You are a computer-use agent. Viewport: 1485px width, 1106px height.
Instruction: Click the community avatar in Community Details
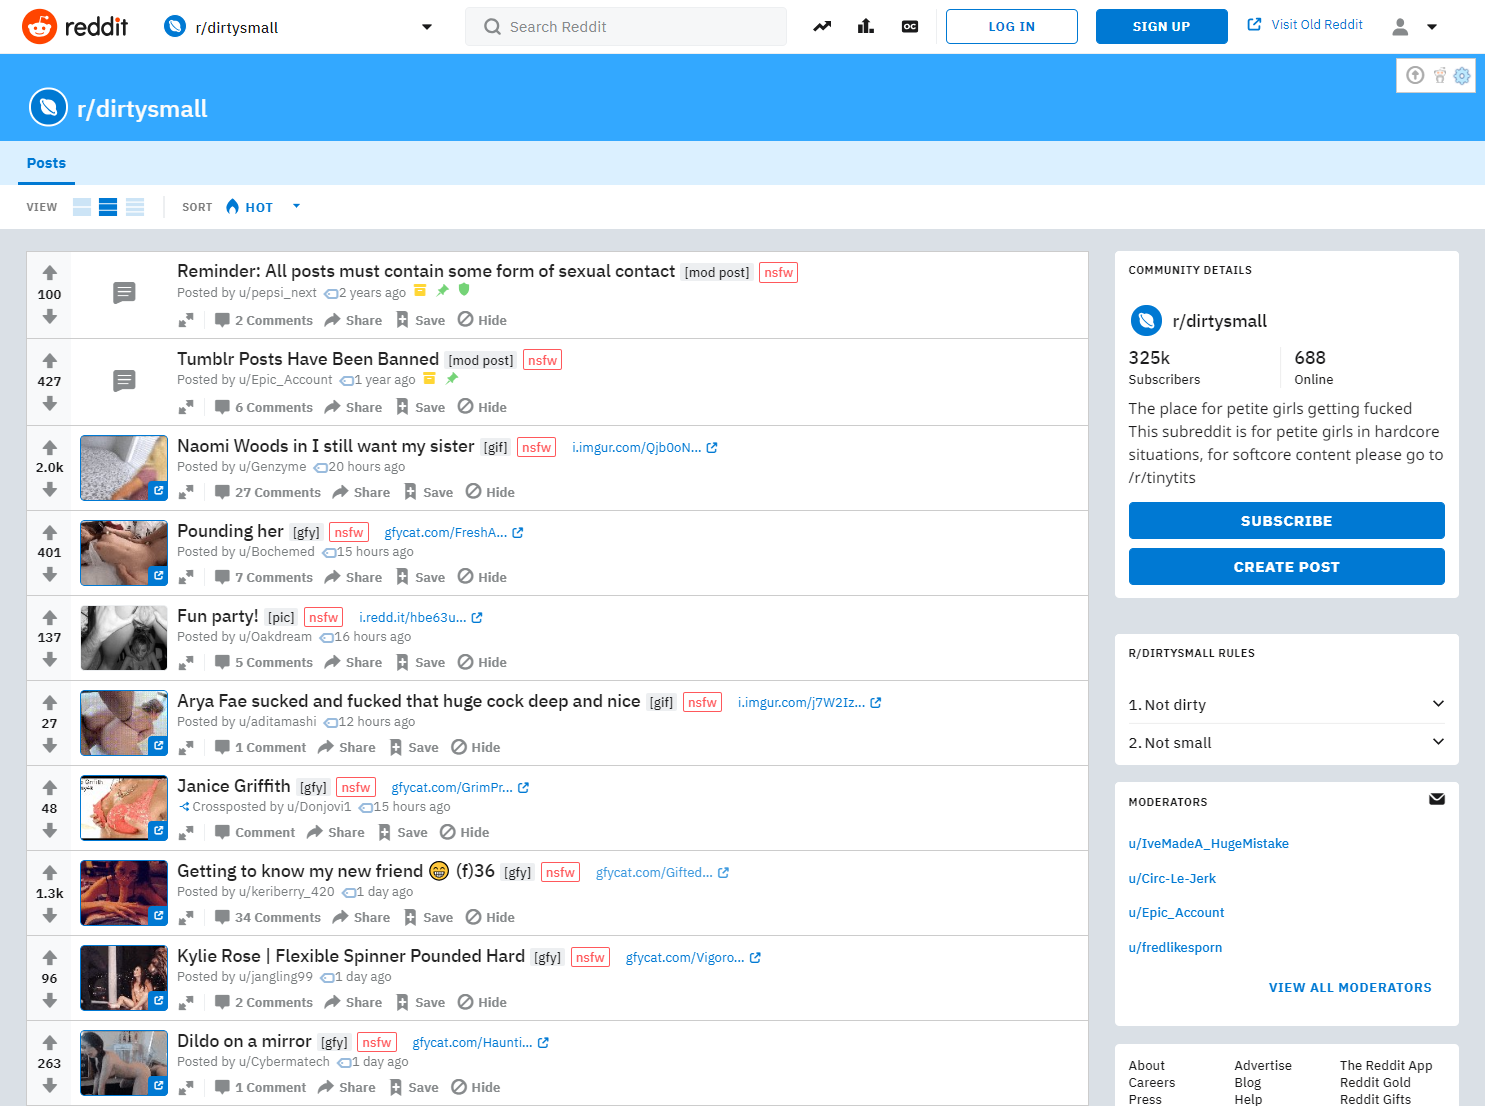1146,321
